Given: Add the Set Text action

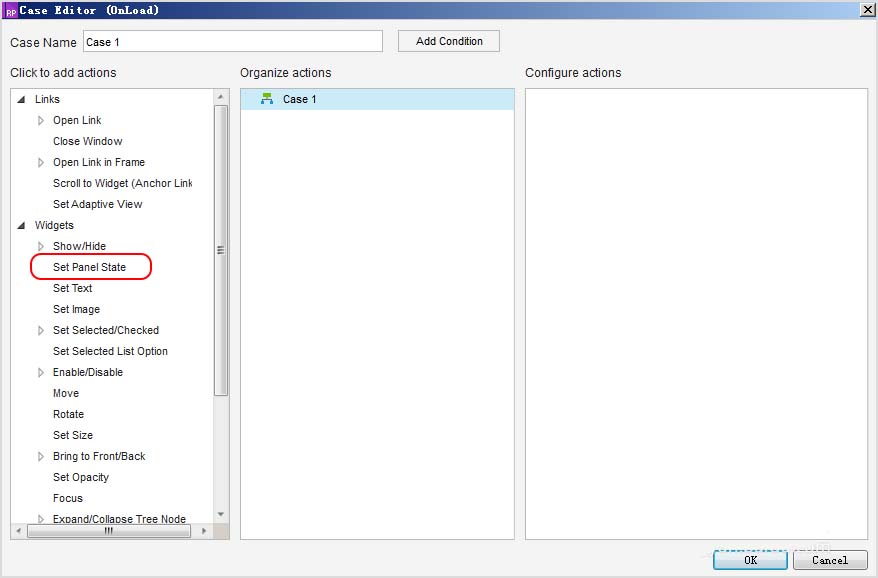Looking at the screenshot, I should coord(72,288).
